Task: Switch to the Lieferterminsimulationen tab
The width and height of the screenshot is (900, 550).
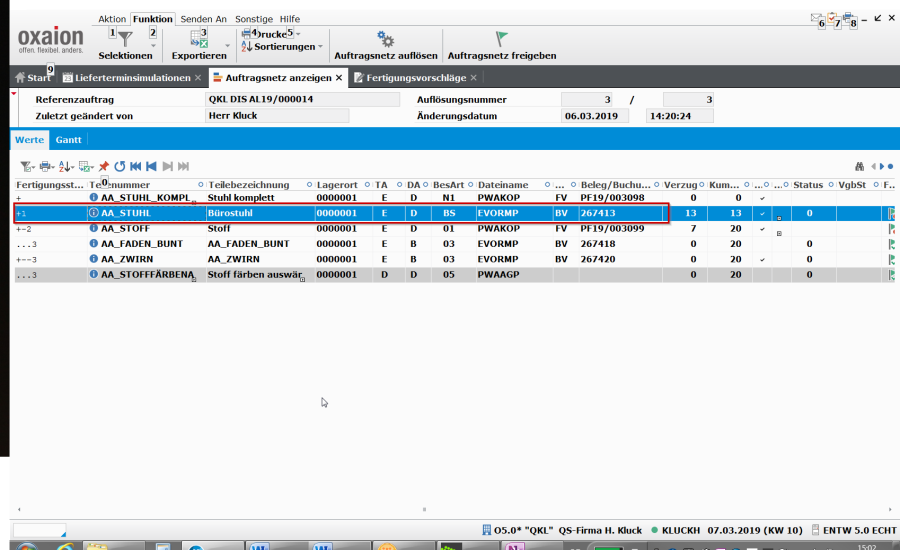Action: [x=133, y=78]
